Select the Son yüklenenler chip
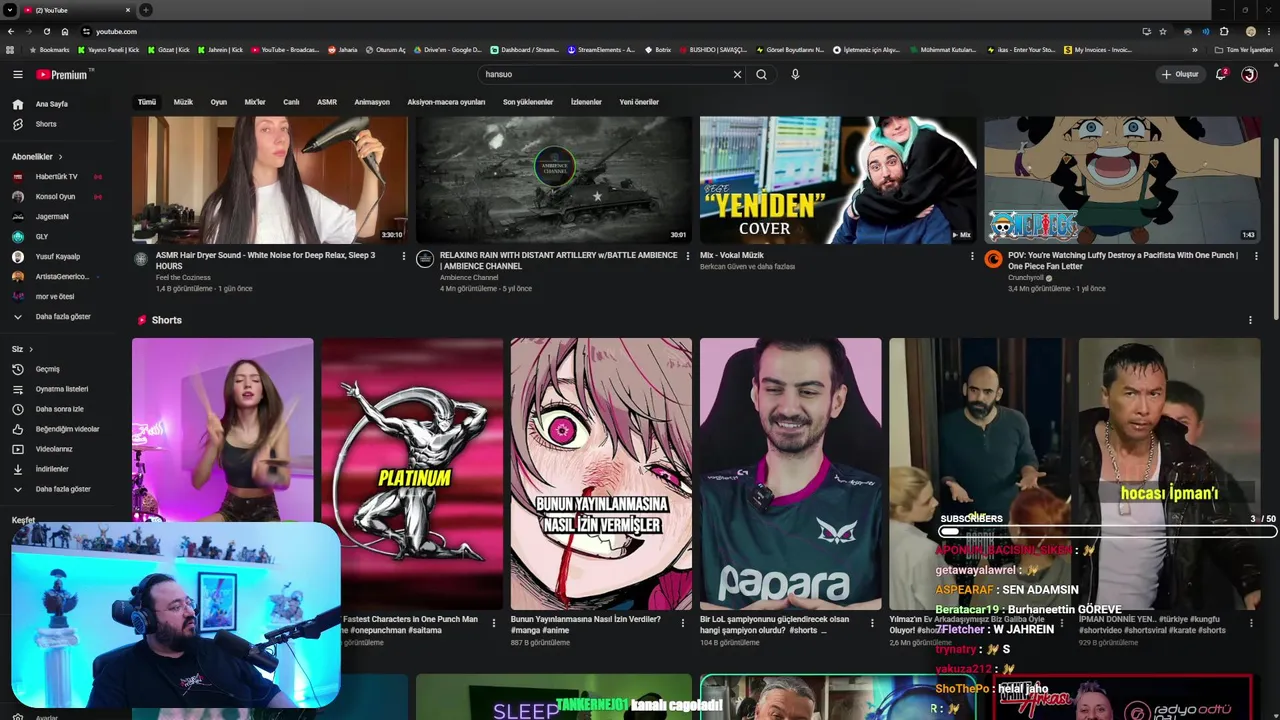 [528, 102]
